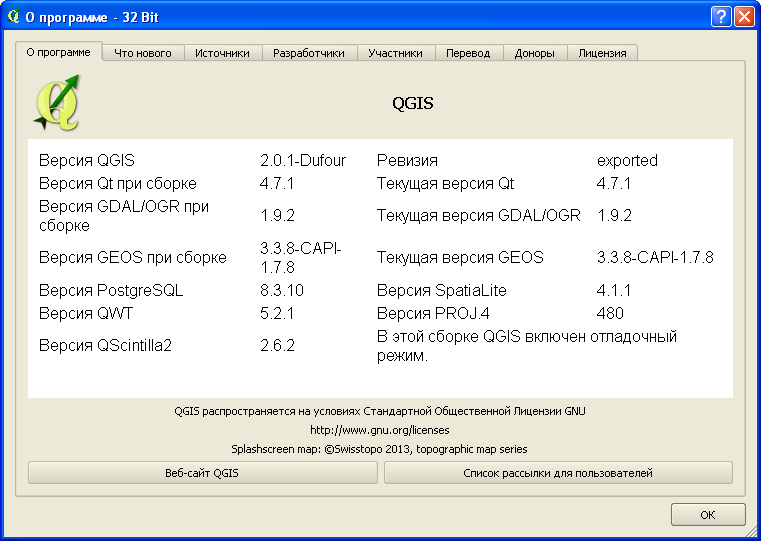Click the 'Версия QScintilla2' label
Viewport: 761px width, 541px height.
click(x=105, y=345)
